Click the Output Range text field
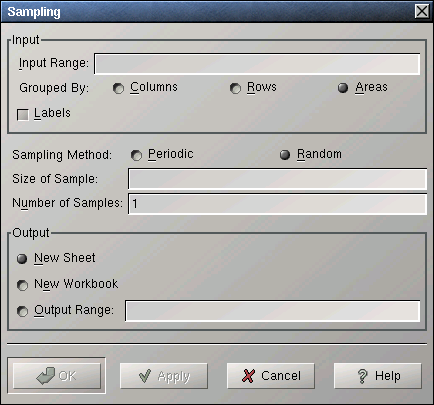The height and width of the screenshot is (405, 434). pyautogui.click(x=273, y=311)
